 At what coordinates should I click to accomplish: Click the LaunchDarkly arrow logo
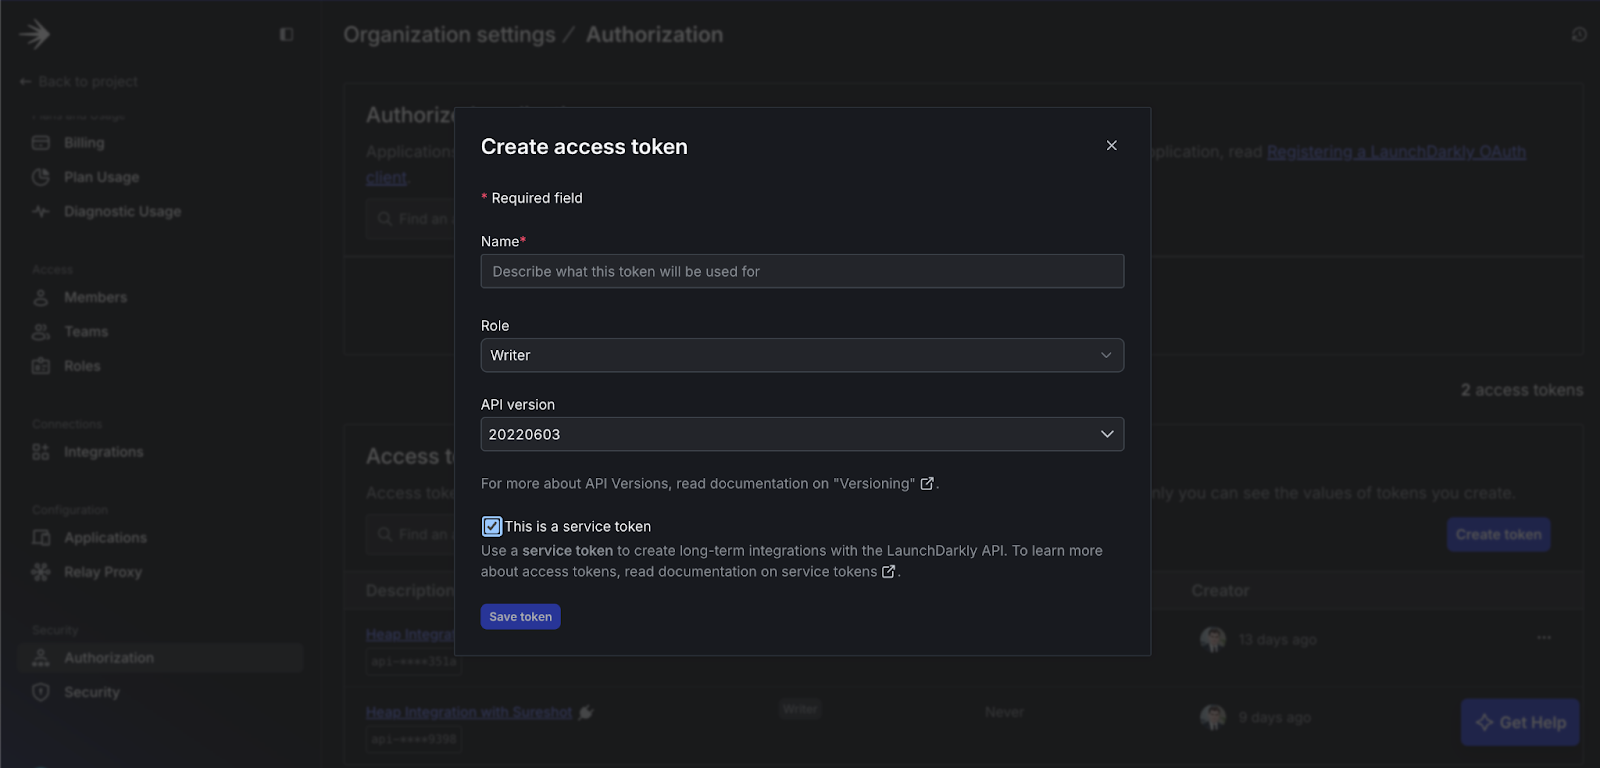coord(34,34)
